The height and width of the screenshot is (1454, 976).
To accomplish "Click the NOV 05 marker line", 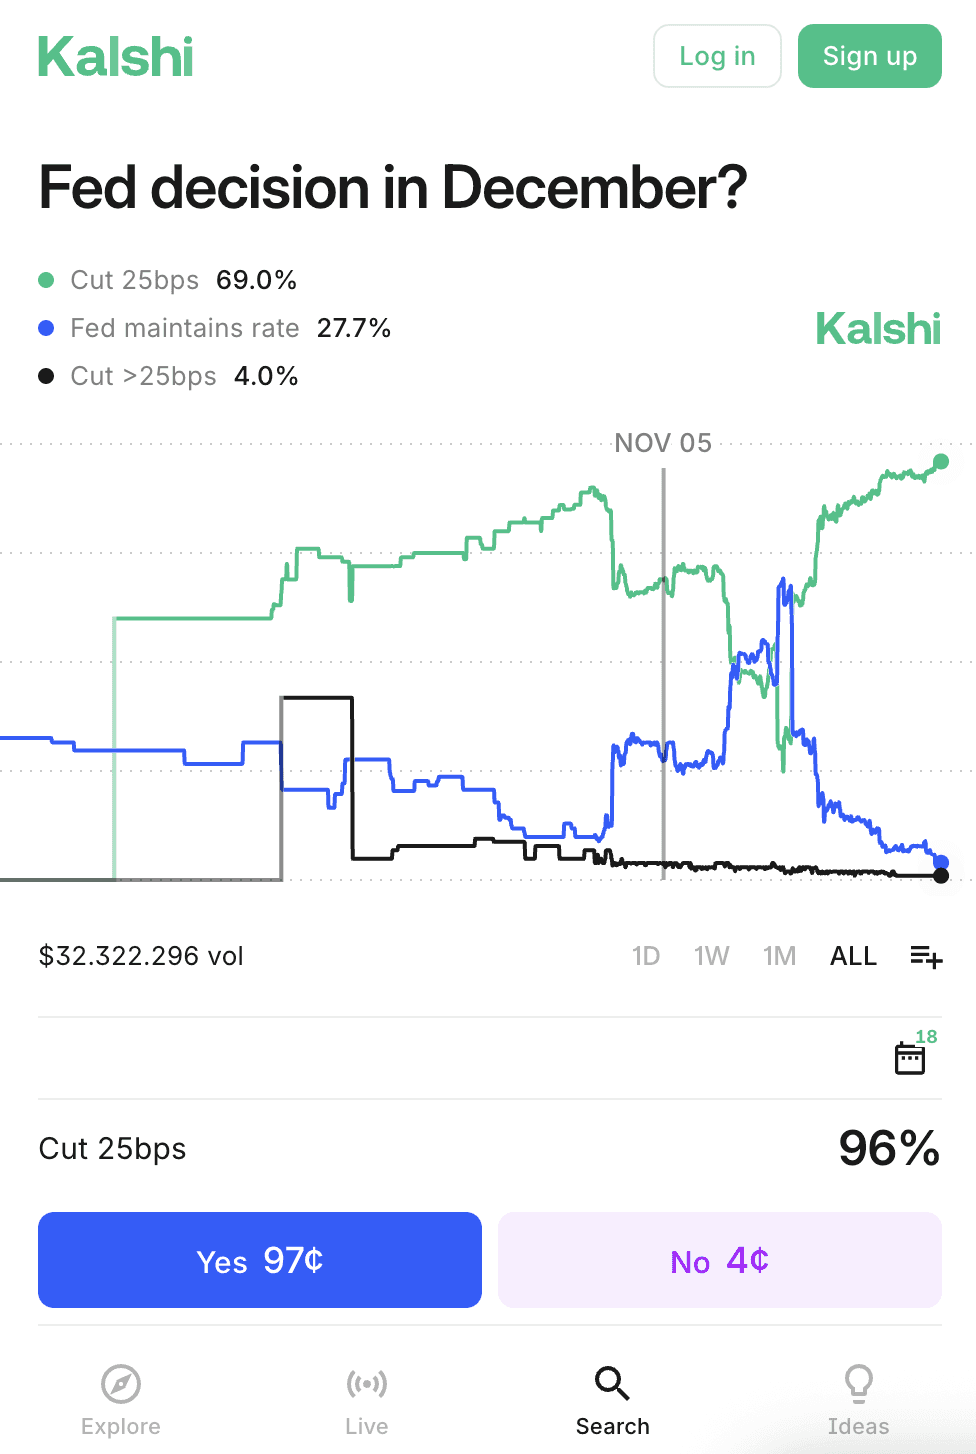I will point(663,660).
